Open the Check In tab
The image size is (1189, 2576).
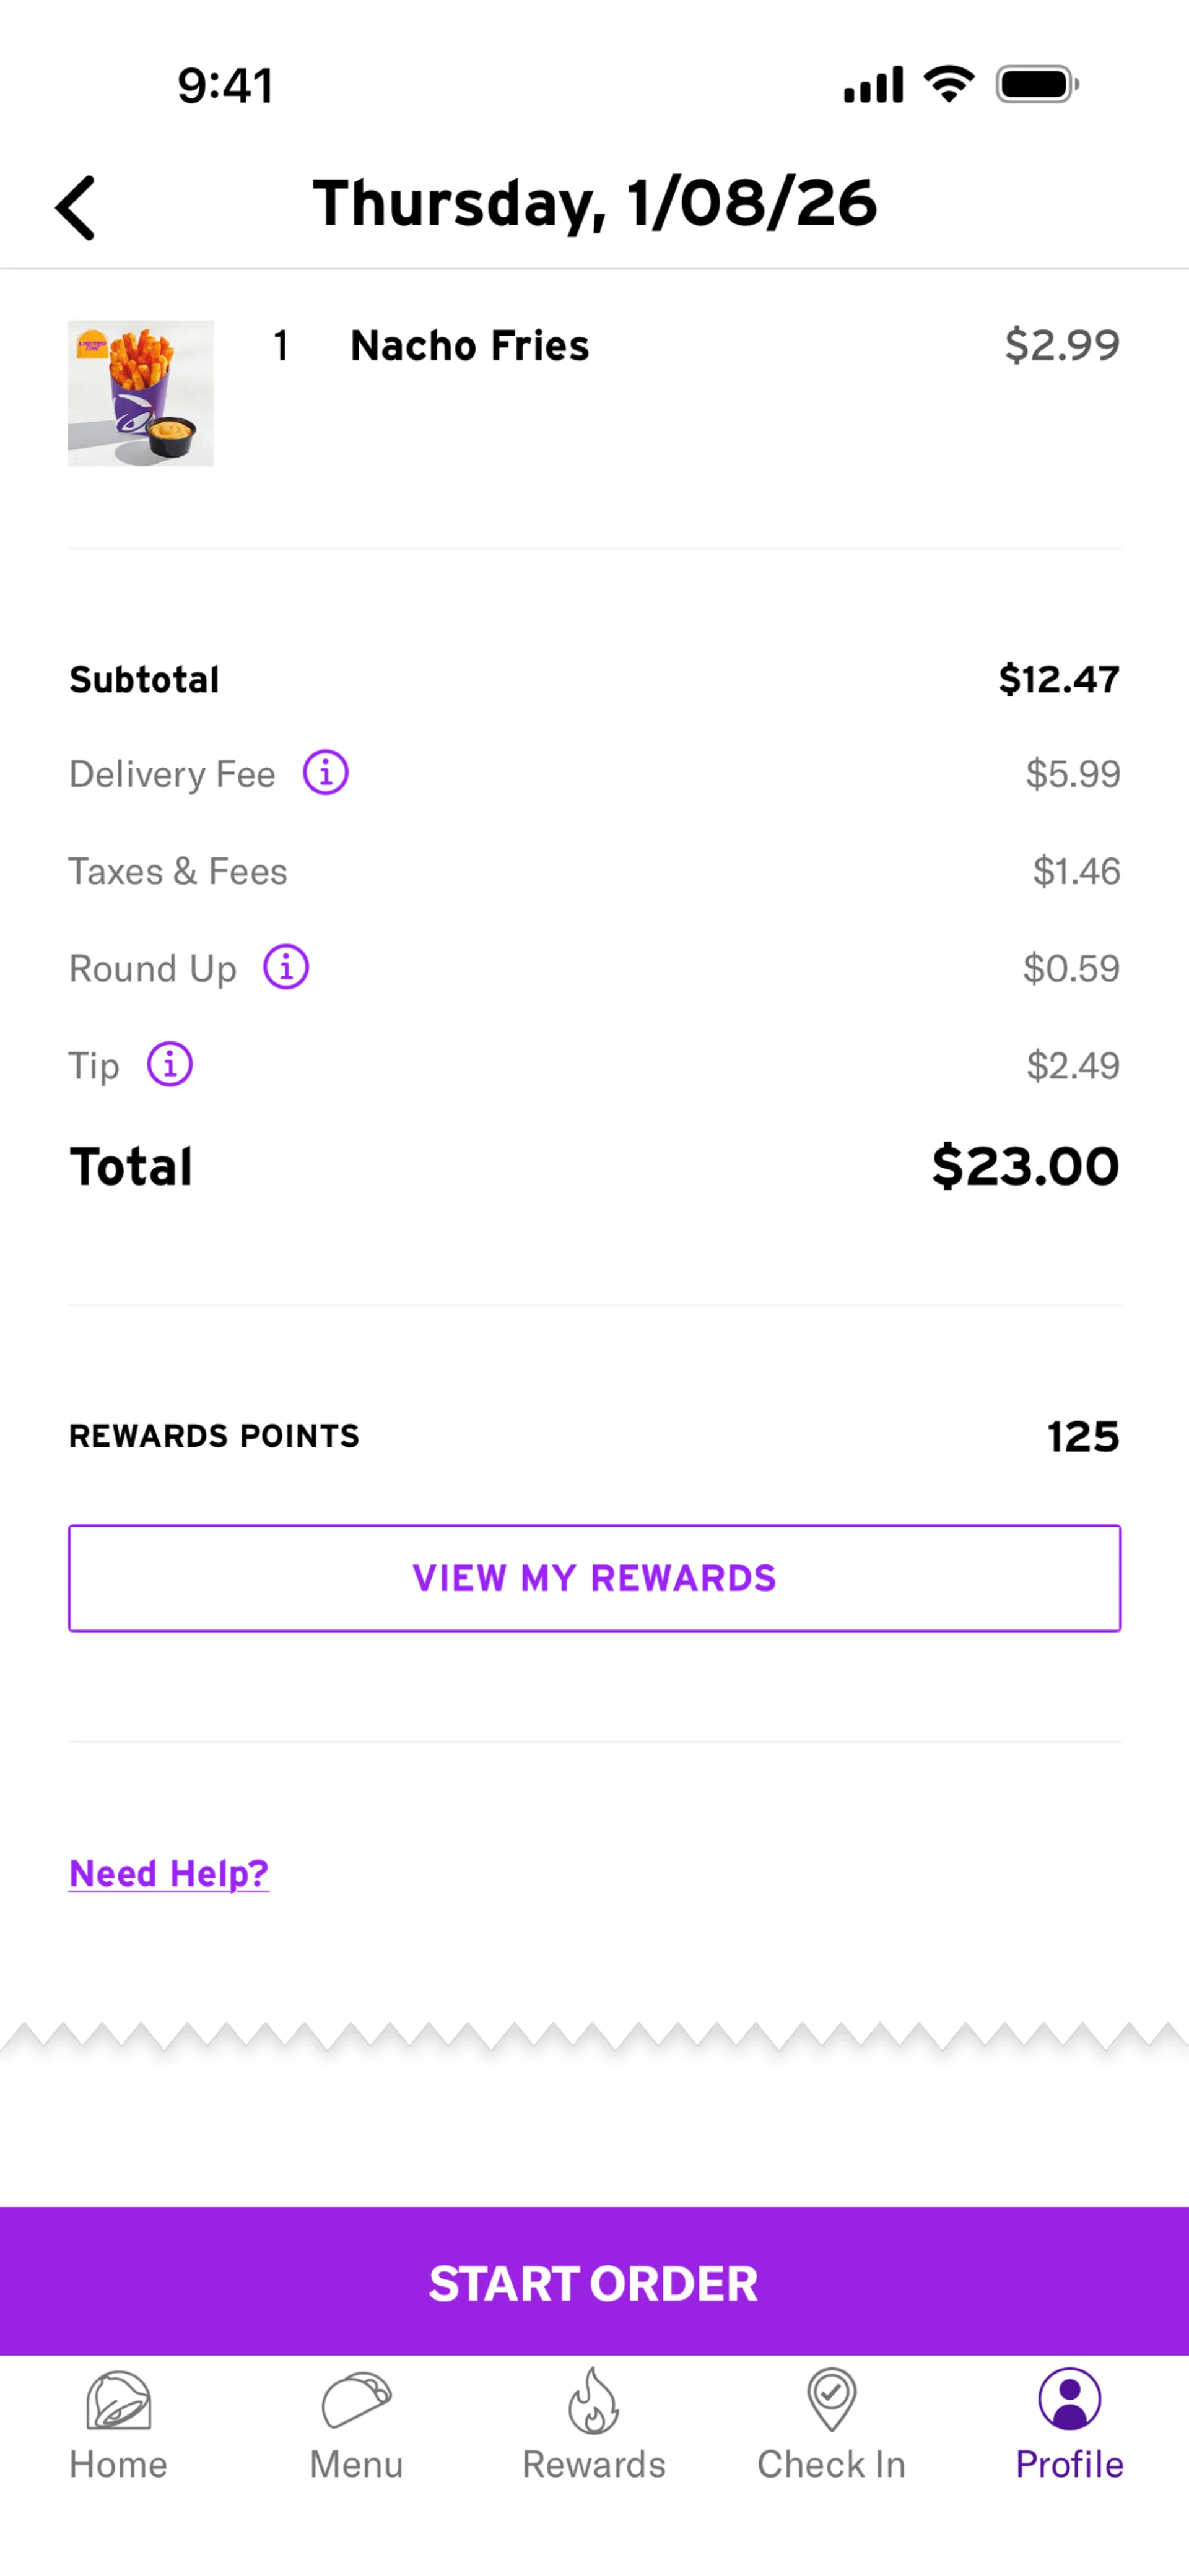[831, 2424]
